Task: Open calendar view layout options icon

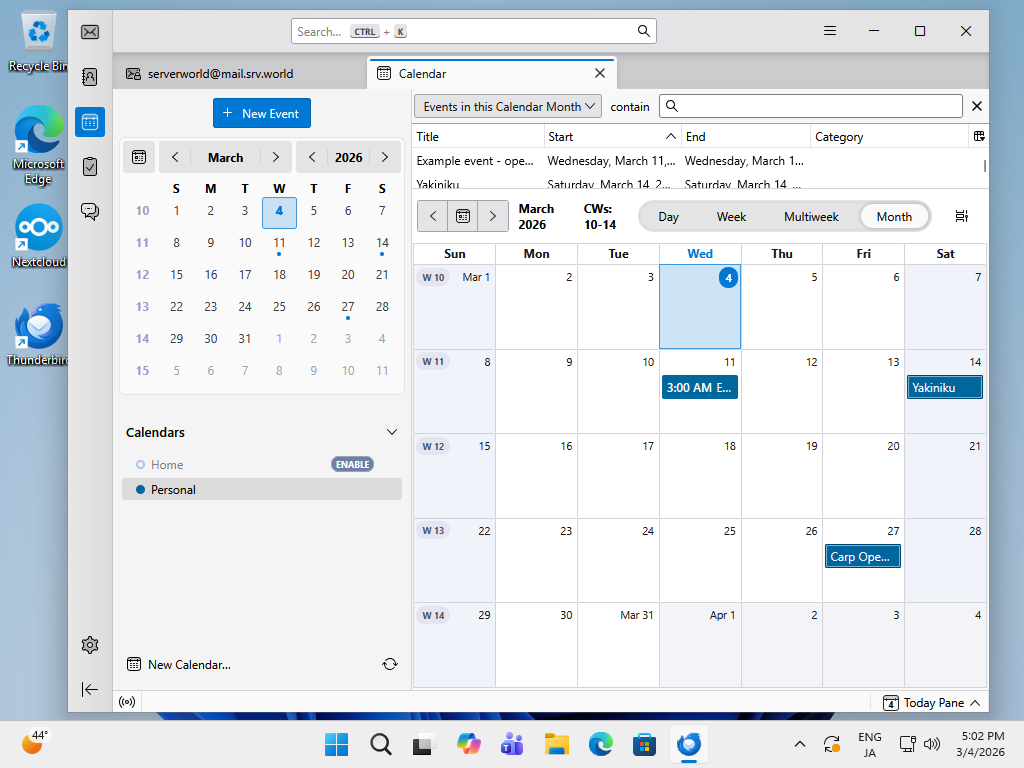Action: (x=961, y=216)
